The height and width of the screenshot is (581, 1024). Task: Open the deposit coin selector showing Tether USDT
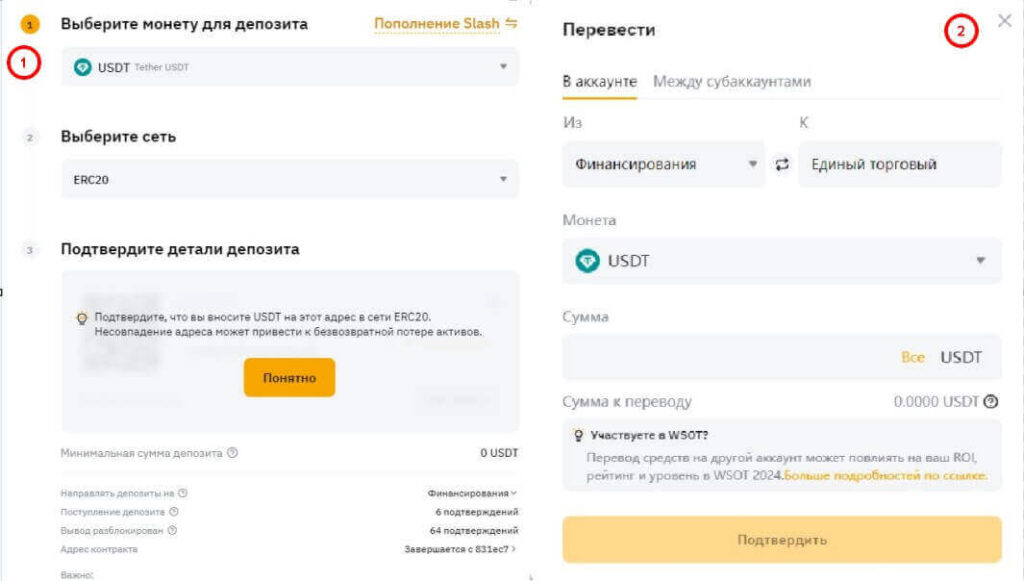[x=289, y=67]
